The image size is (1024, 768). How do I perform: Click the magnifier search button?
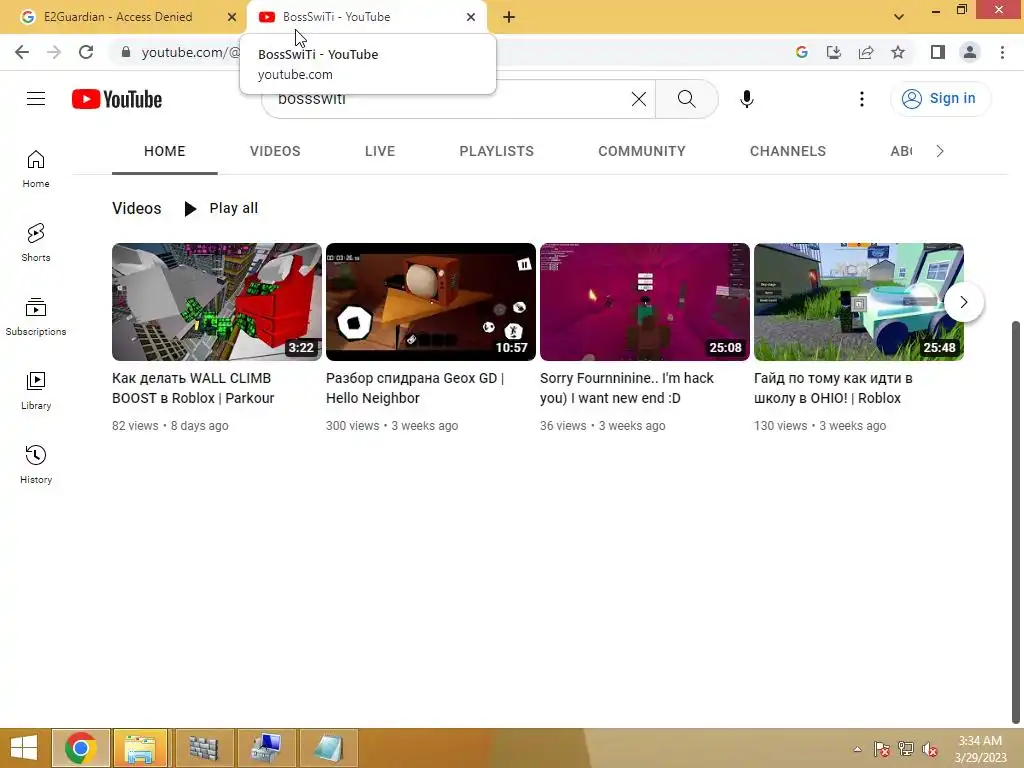pos(686,99)
